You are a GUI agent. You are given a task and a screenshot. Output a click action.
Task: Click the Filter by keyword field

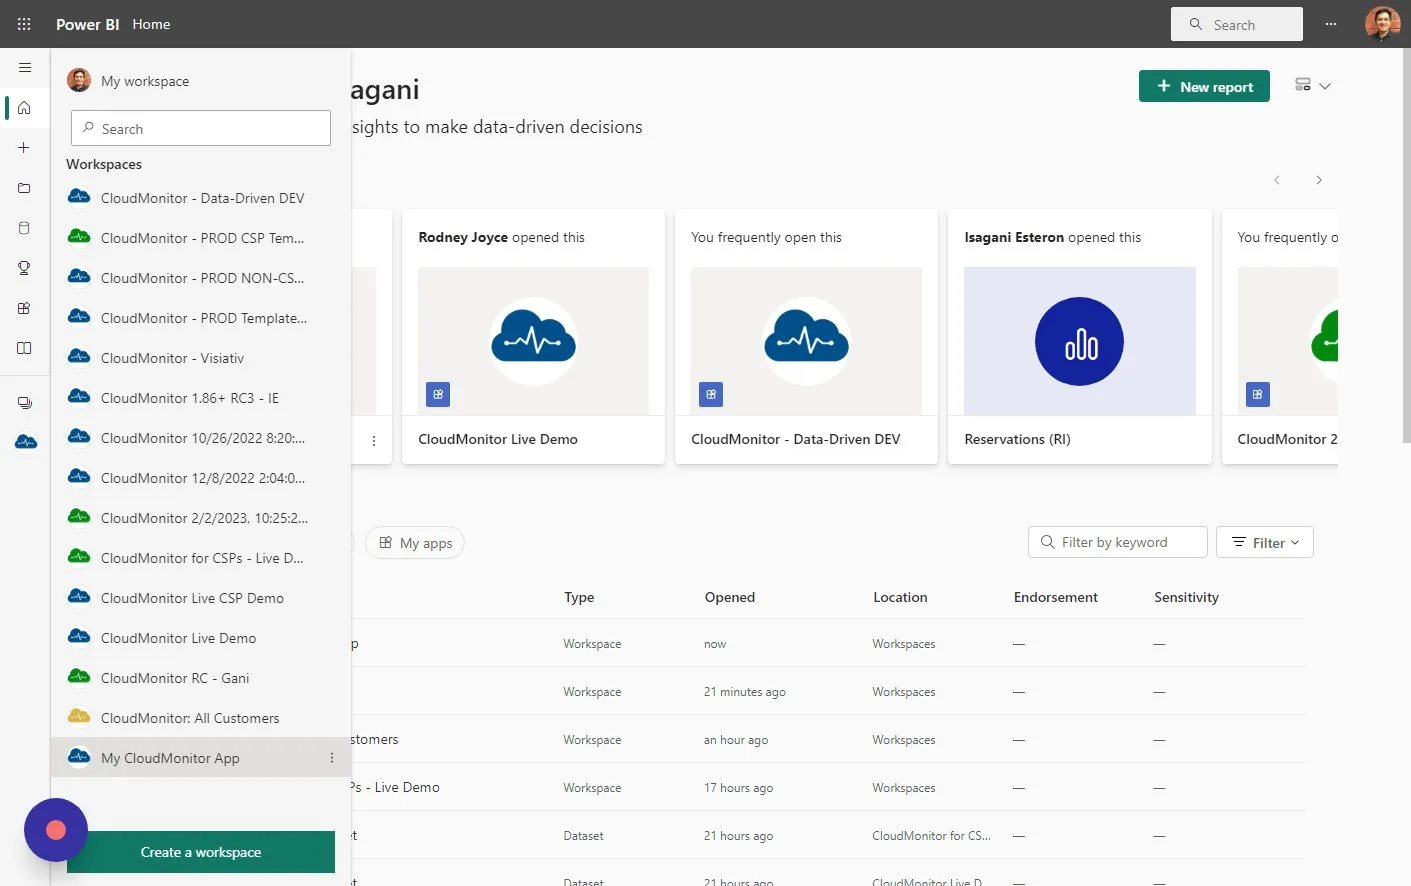tap(1118, 542)
